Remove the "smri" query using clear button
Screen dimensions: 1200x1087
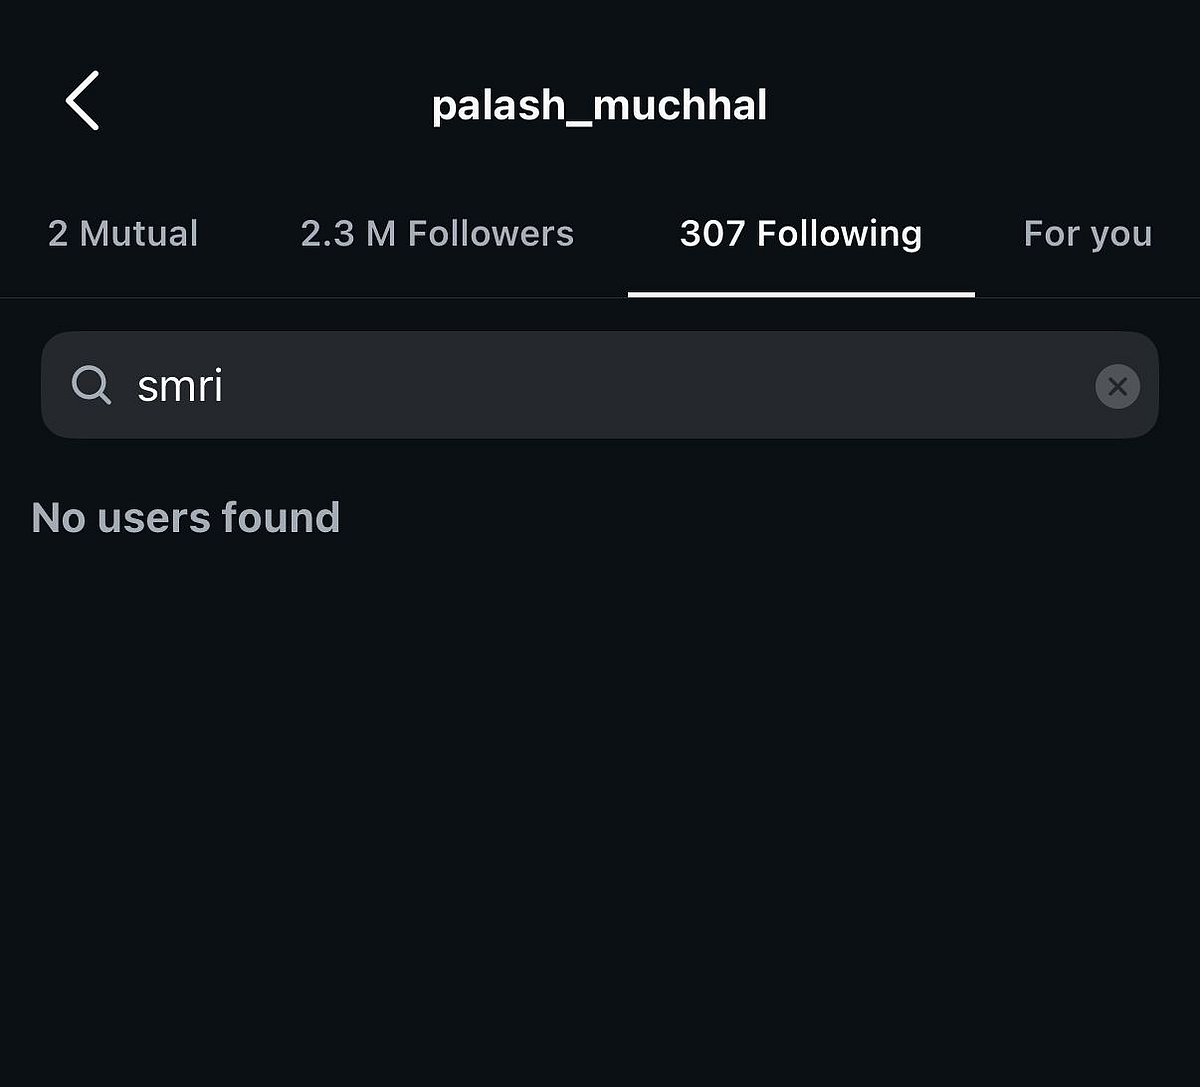pyautogui.click(x=1117, y=386)
